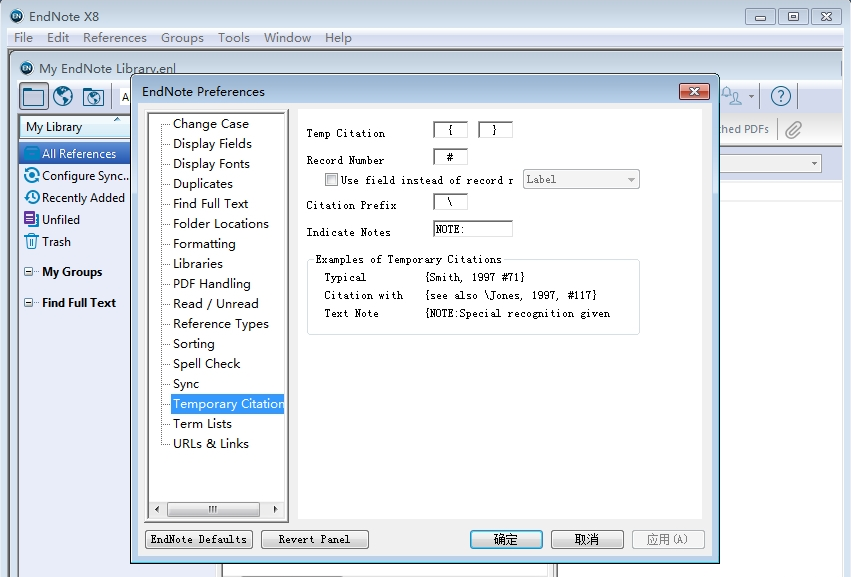Switch to Online Search mode globe icon

click(63, 97)
